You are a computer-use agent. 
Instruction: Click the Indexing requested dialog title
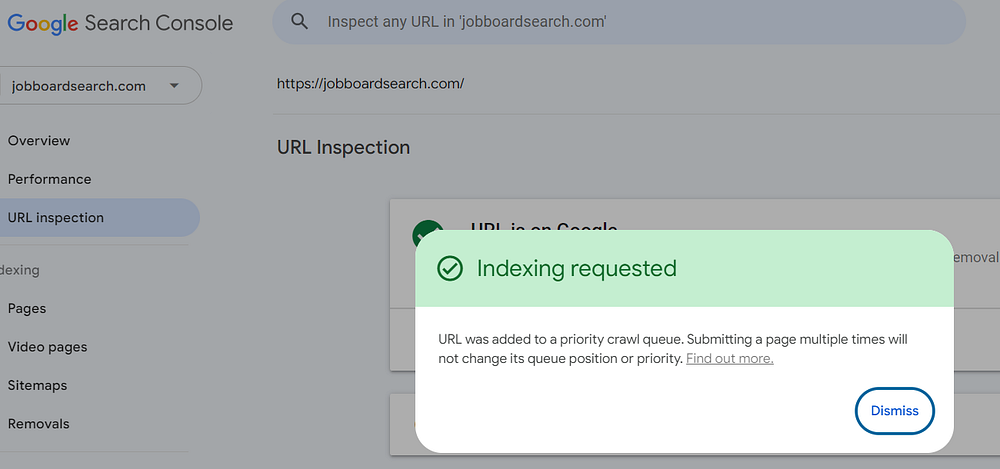[x=576, y=268]
